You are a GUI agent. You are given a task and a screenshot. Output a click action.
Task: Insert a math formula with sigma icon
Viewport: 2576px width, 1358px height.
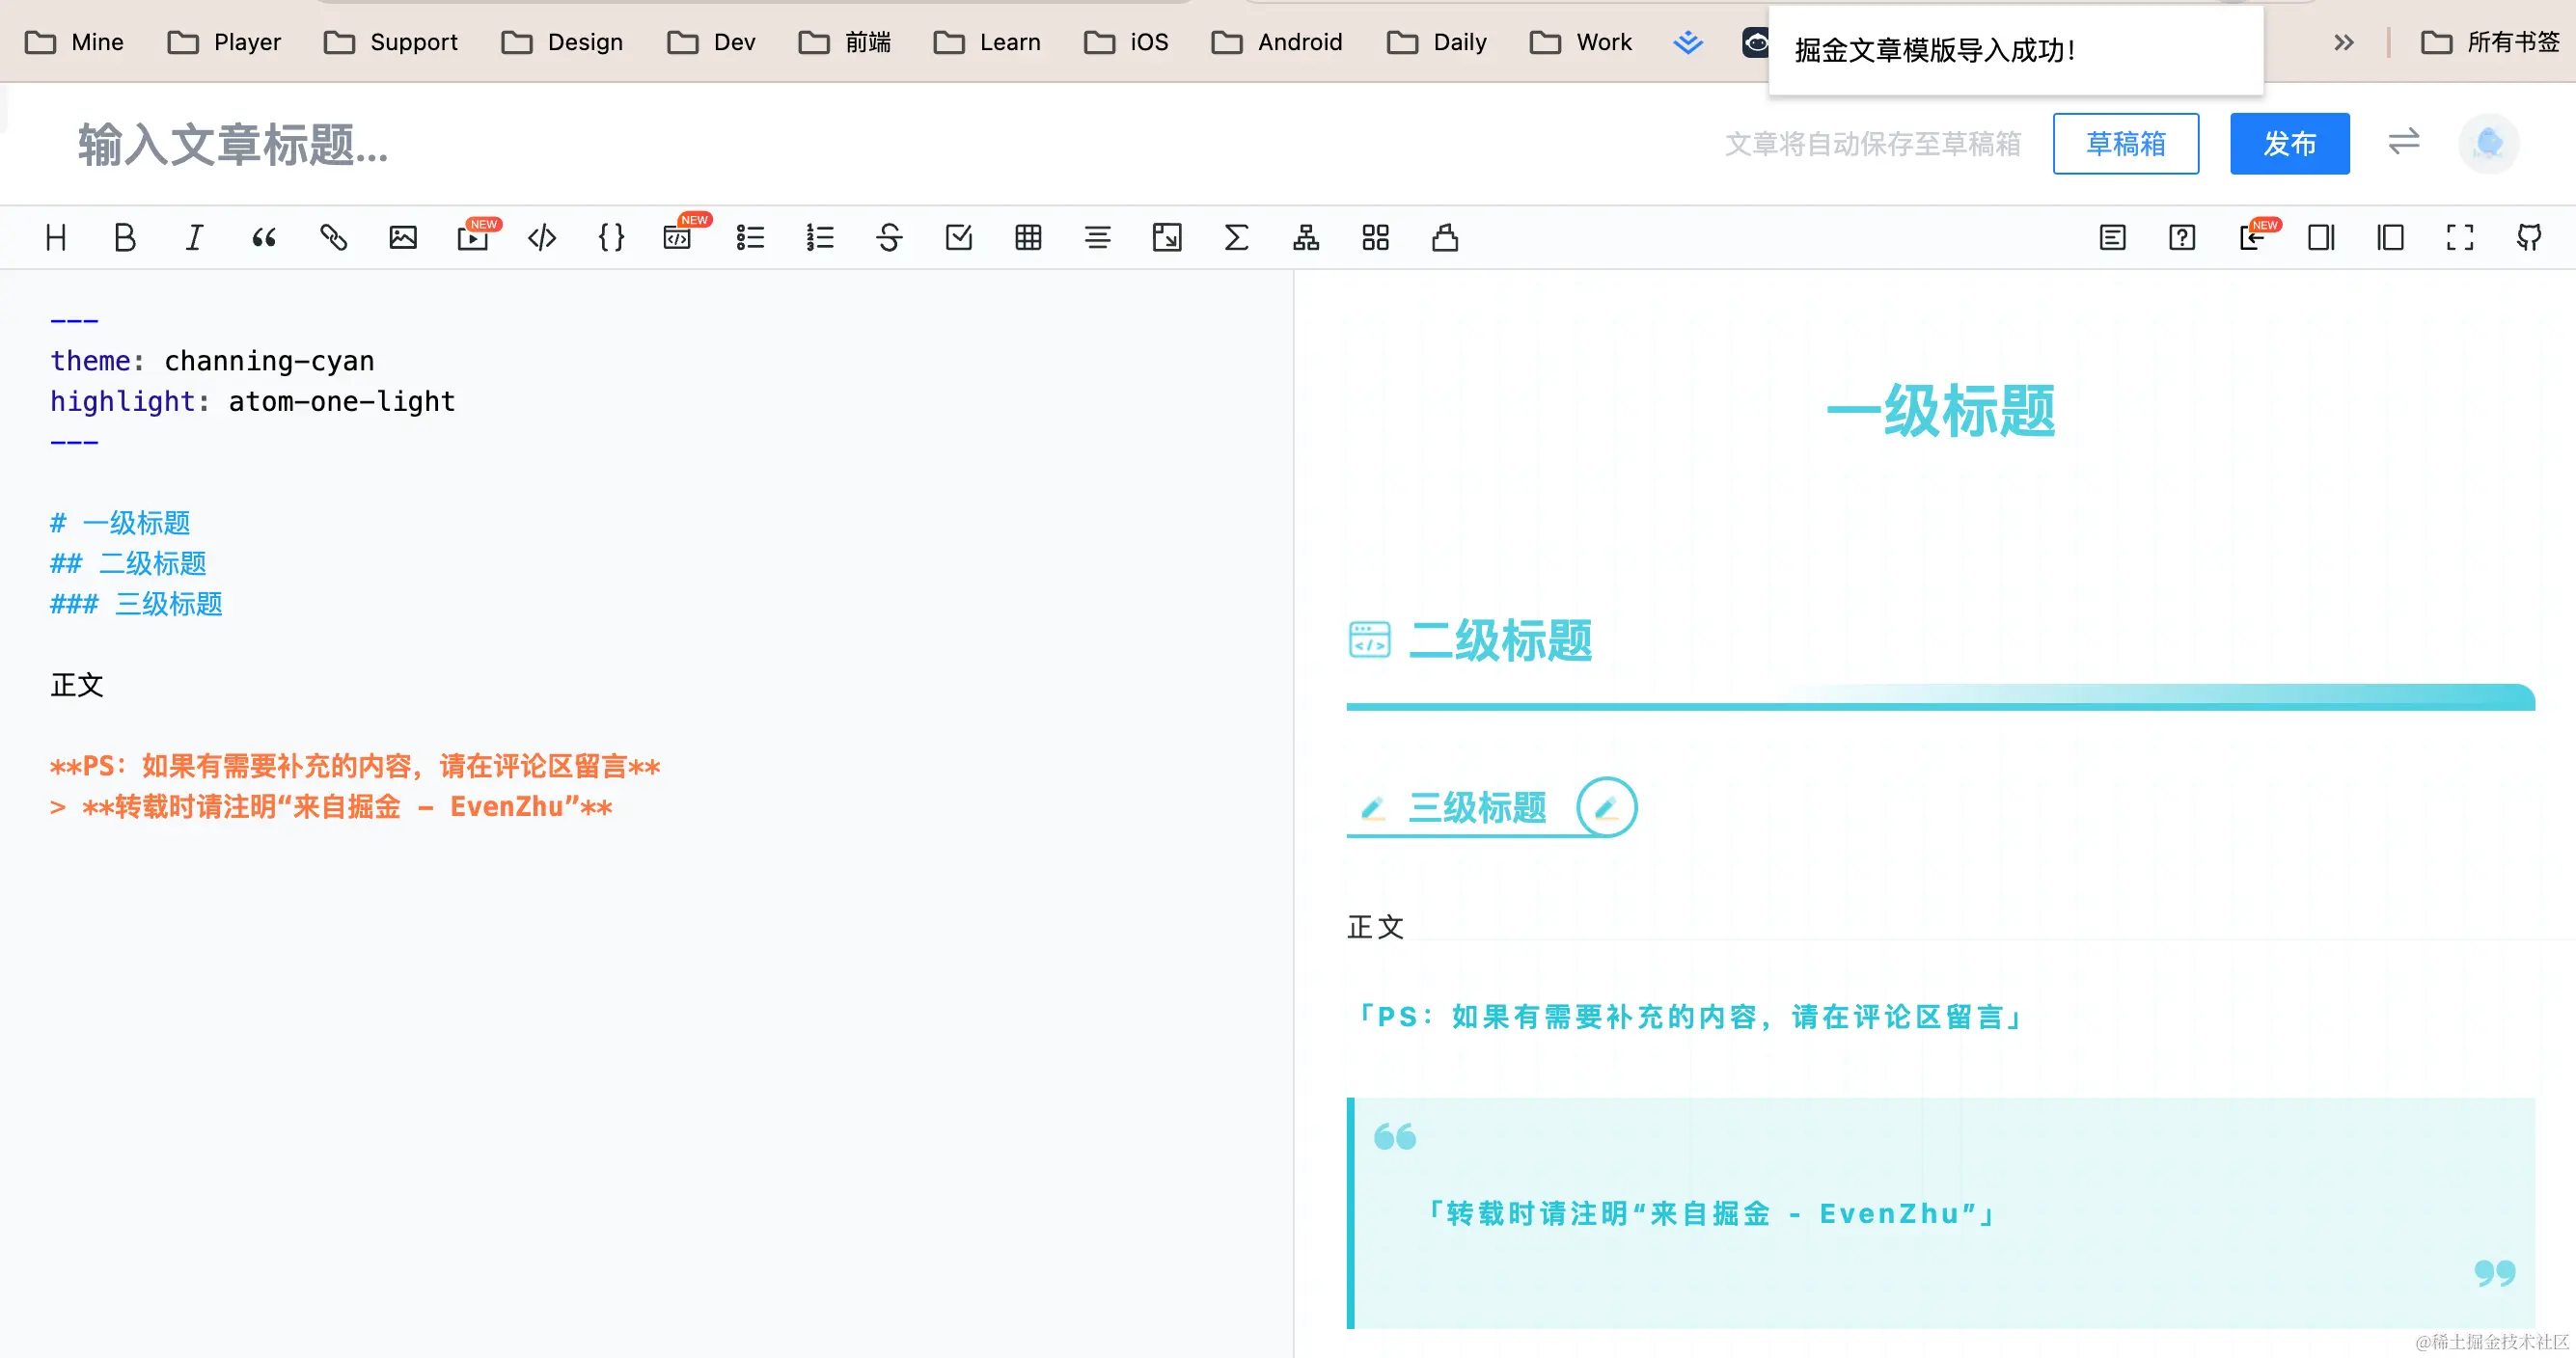click(1236, 238)
